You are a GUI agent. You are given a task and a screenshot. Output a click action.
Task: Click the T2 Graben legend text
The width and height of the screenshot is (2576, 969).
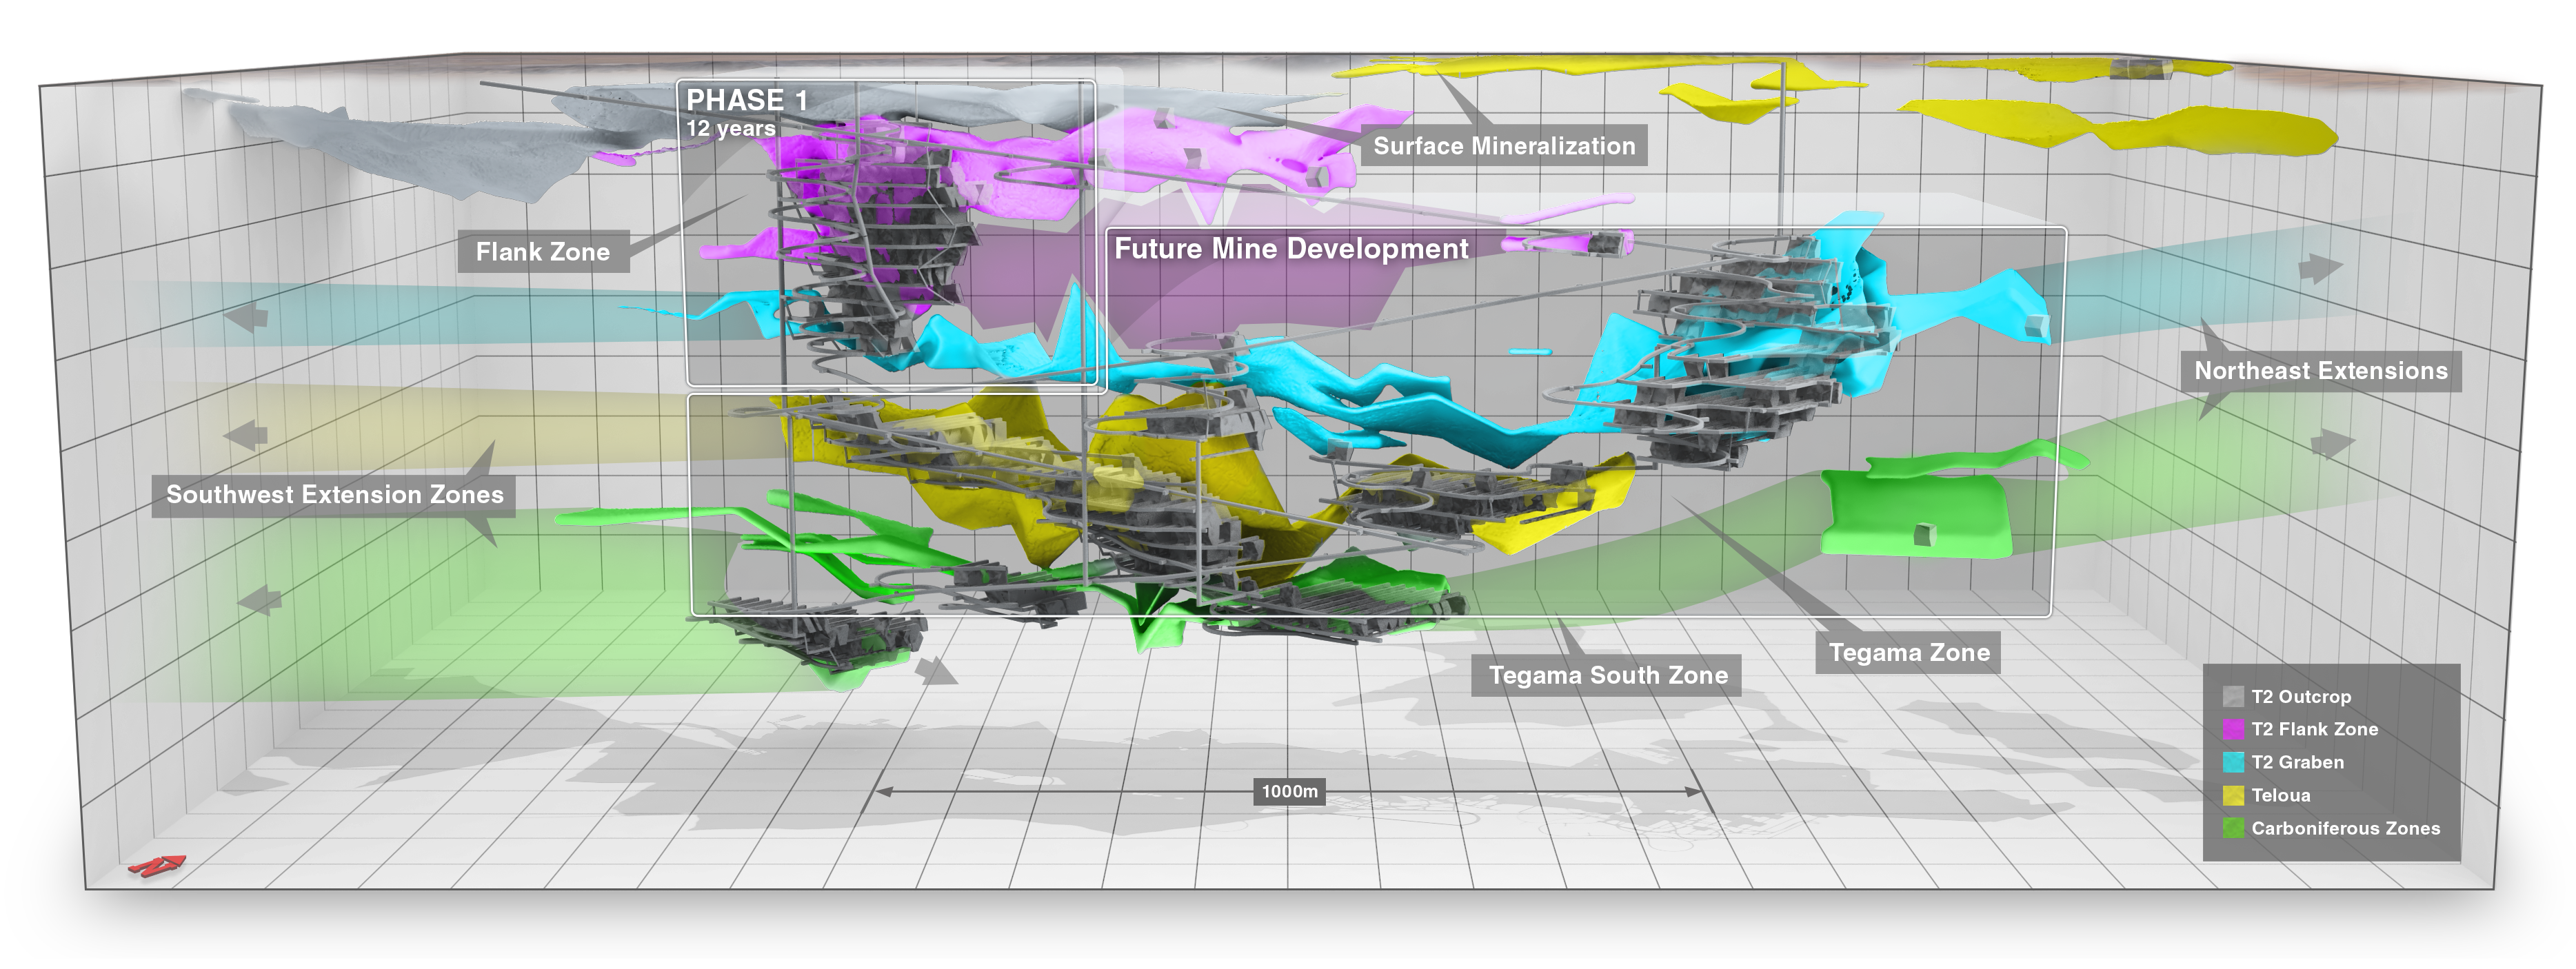coord(2297,763)
